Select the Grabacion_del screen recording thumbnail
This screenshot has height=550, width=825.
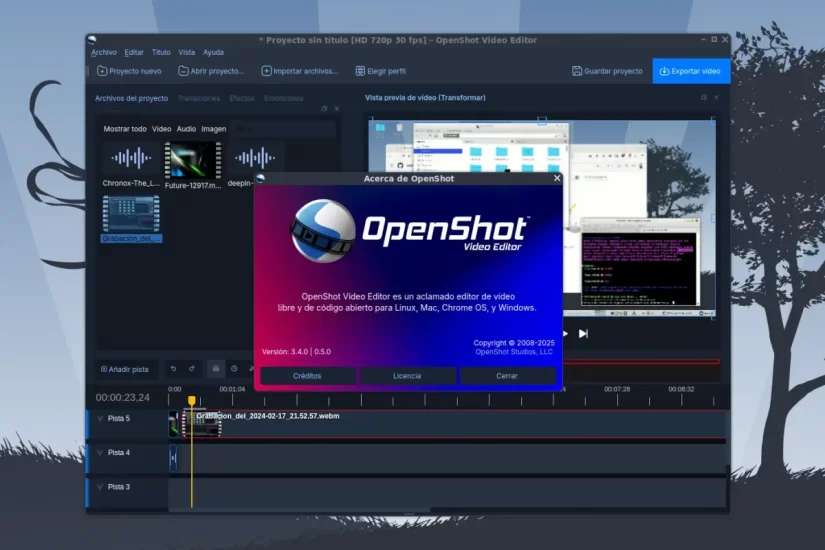coord(131,219)
